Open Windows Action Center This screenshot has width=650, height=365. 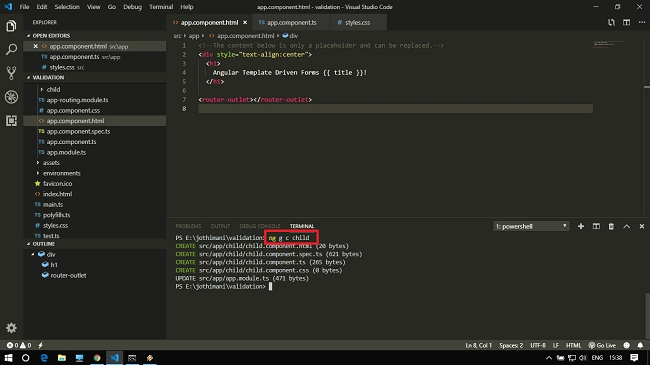[634, 358]
